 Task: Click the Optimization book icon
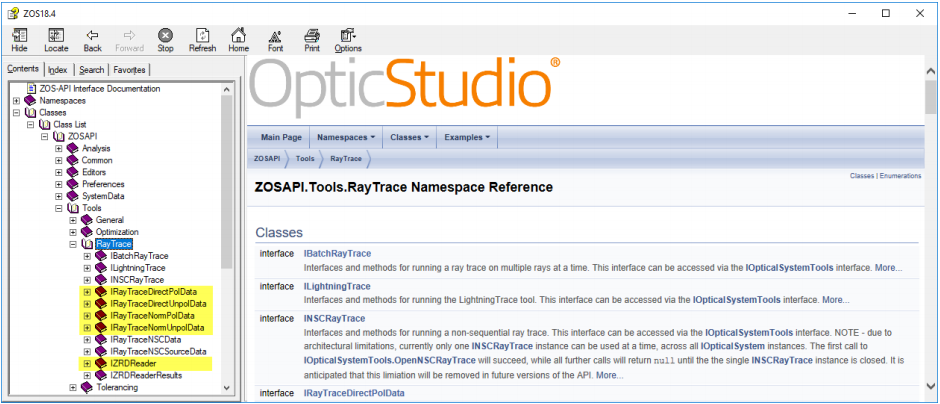(x=87, y=232)
